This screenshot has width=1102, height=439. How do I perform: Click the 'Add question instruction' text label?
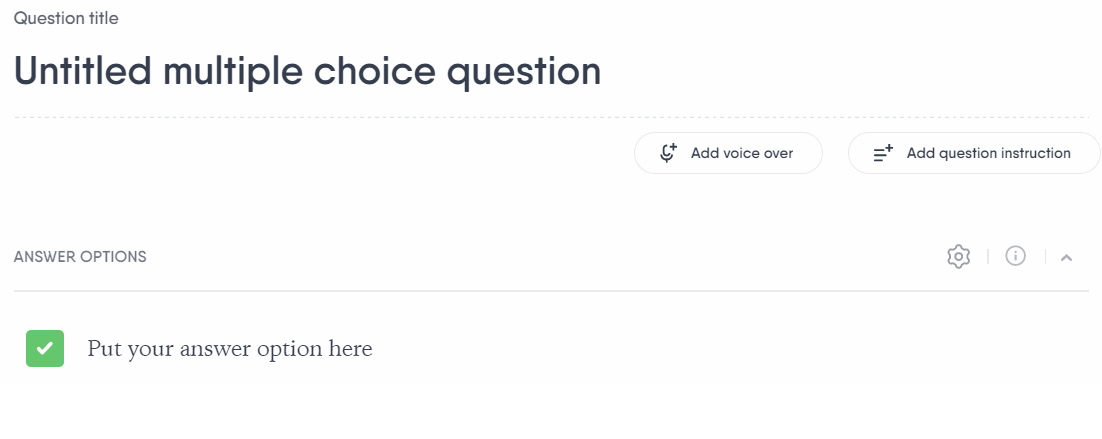tap(989, 153)
